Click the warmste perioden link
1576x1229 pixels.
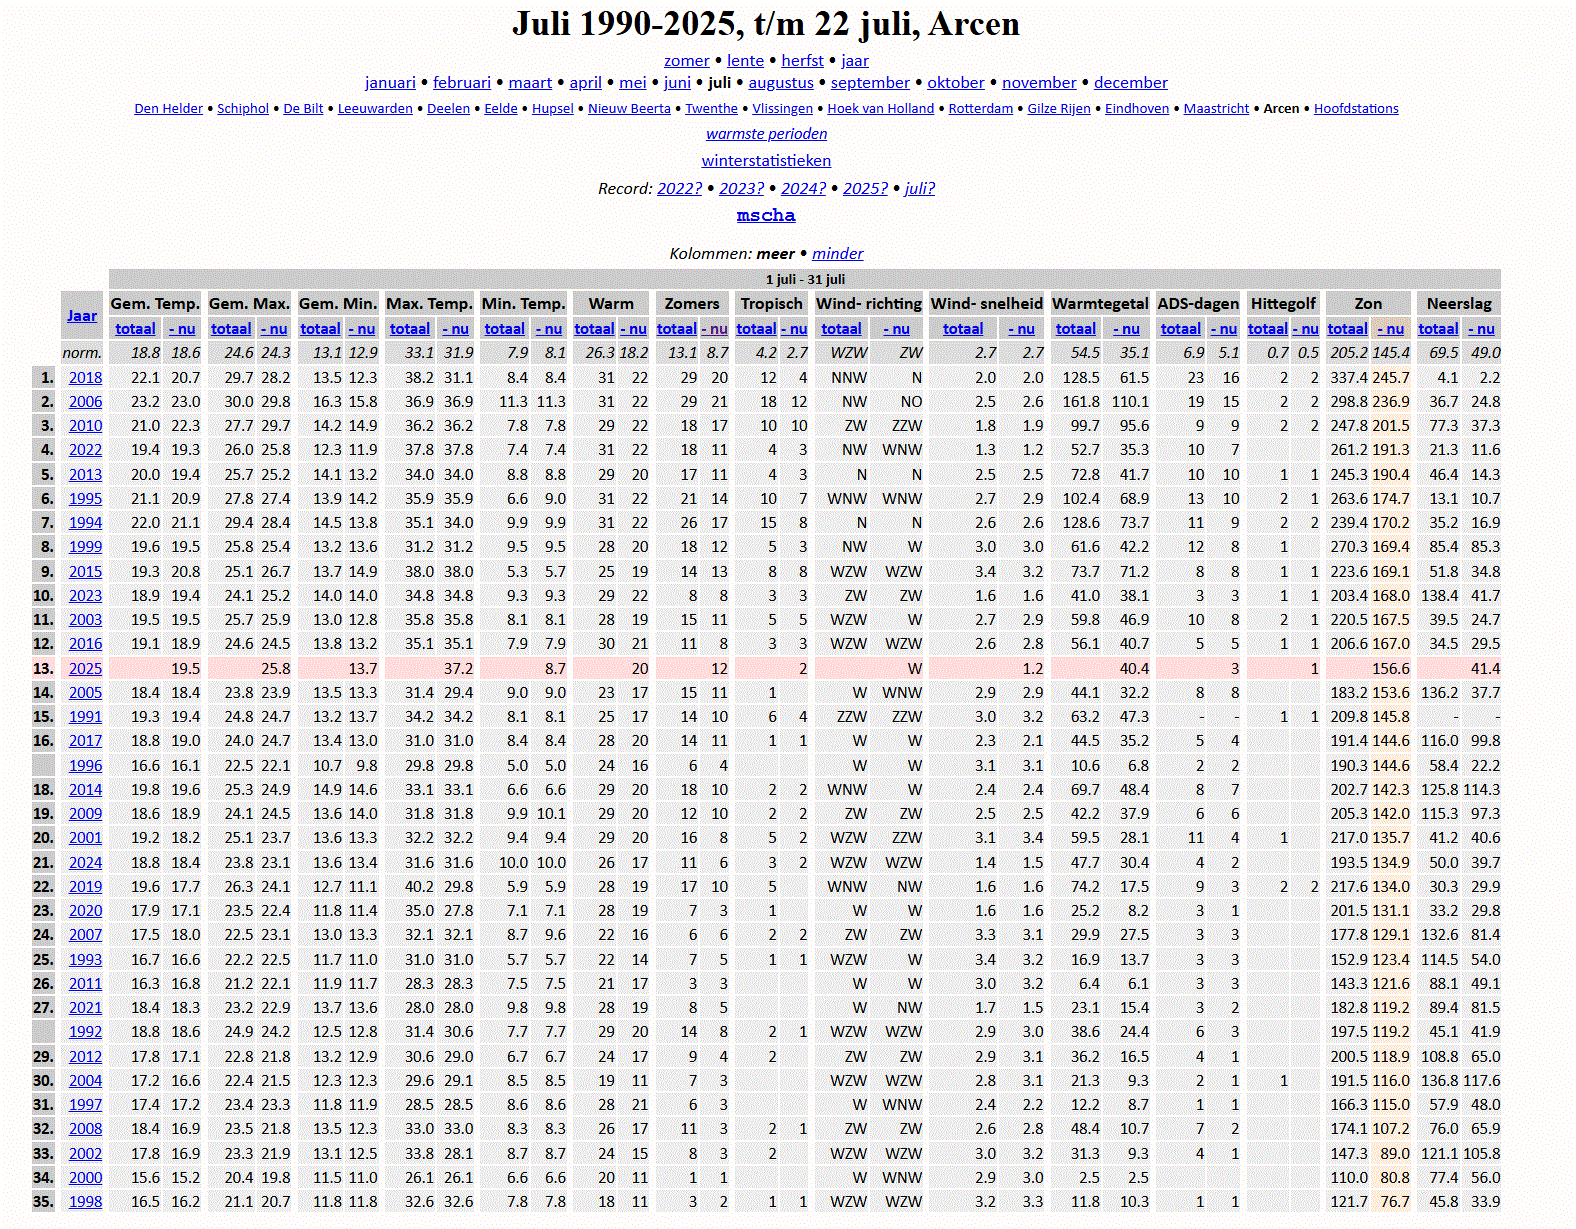766,134
